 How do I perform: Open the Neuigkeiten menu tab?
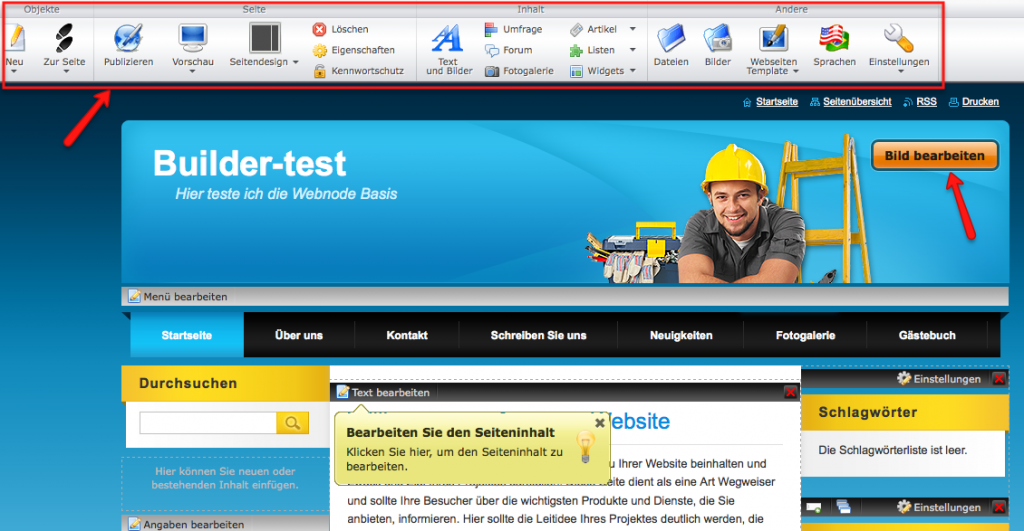pos(680,335)
